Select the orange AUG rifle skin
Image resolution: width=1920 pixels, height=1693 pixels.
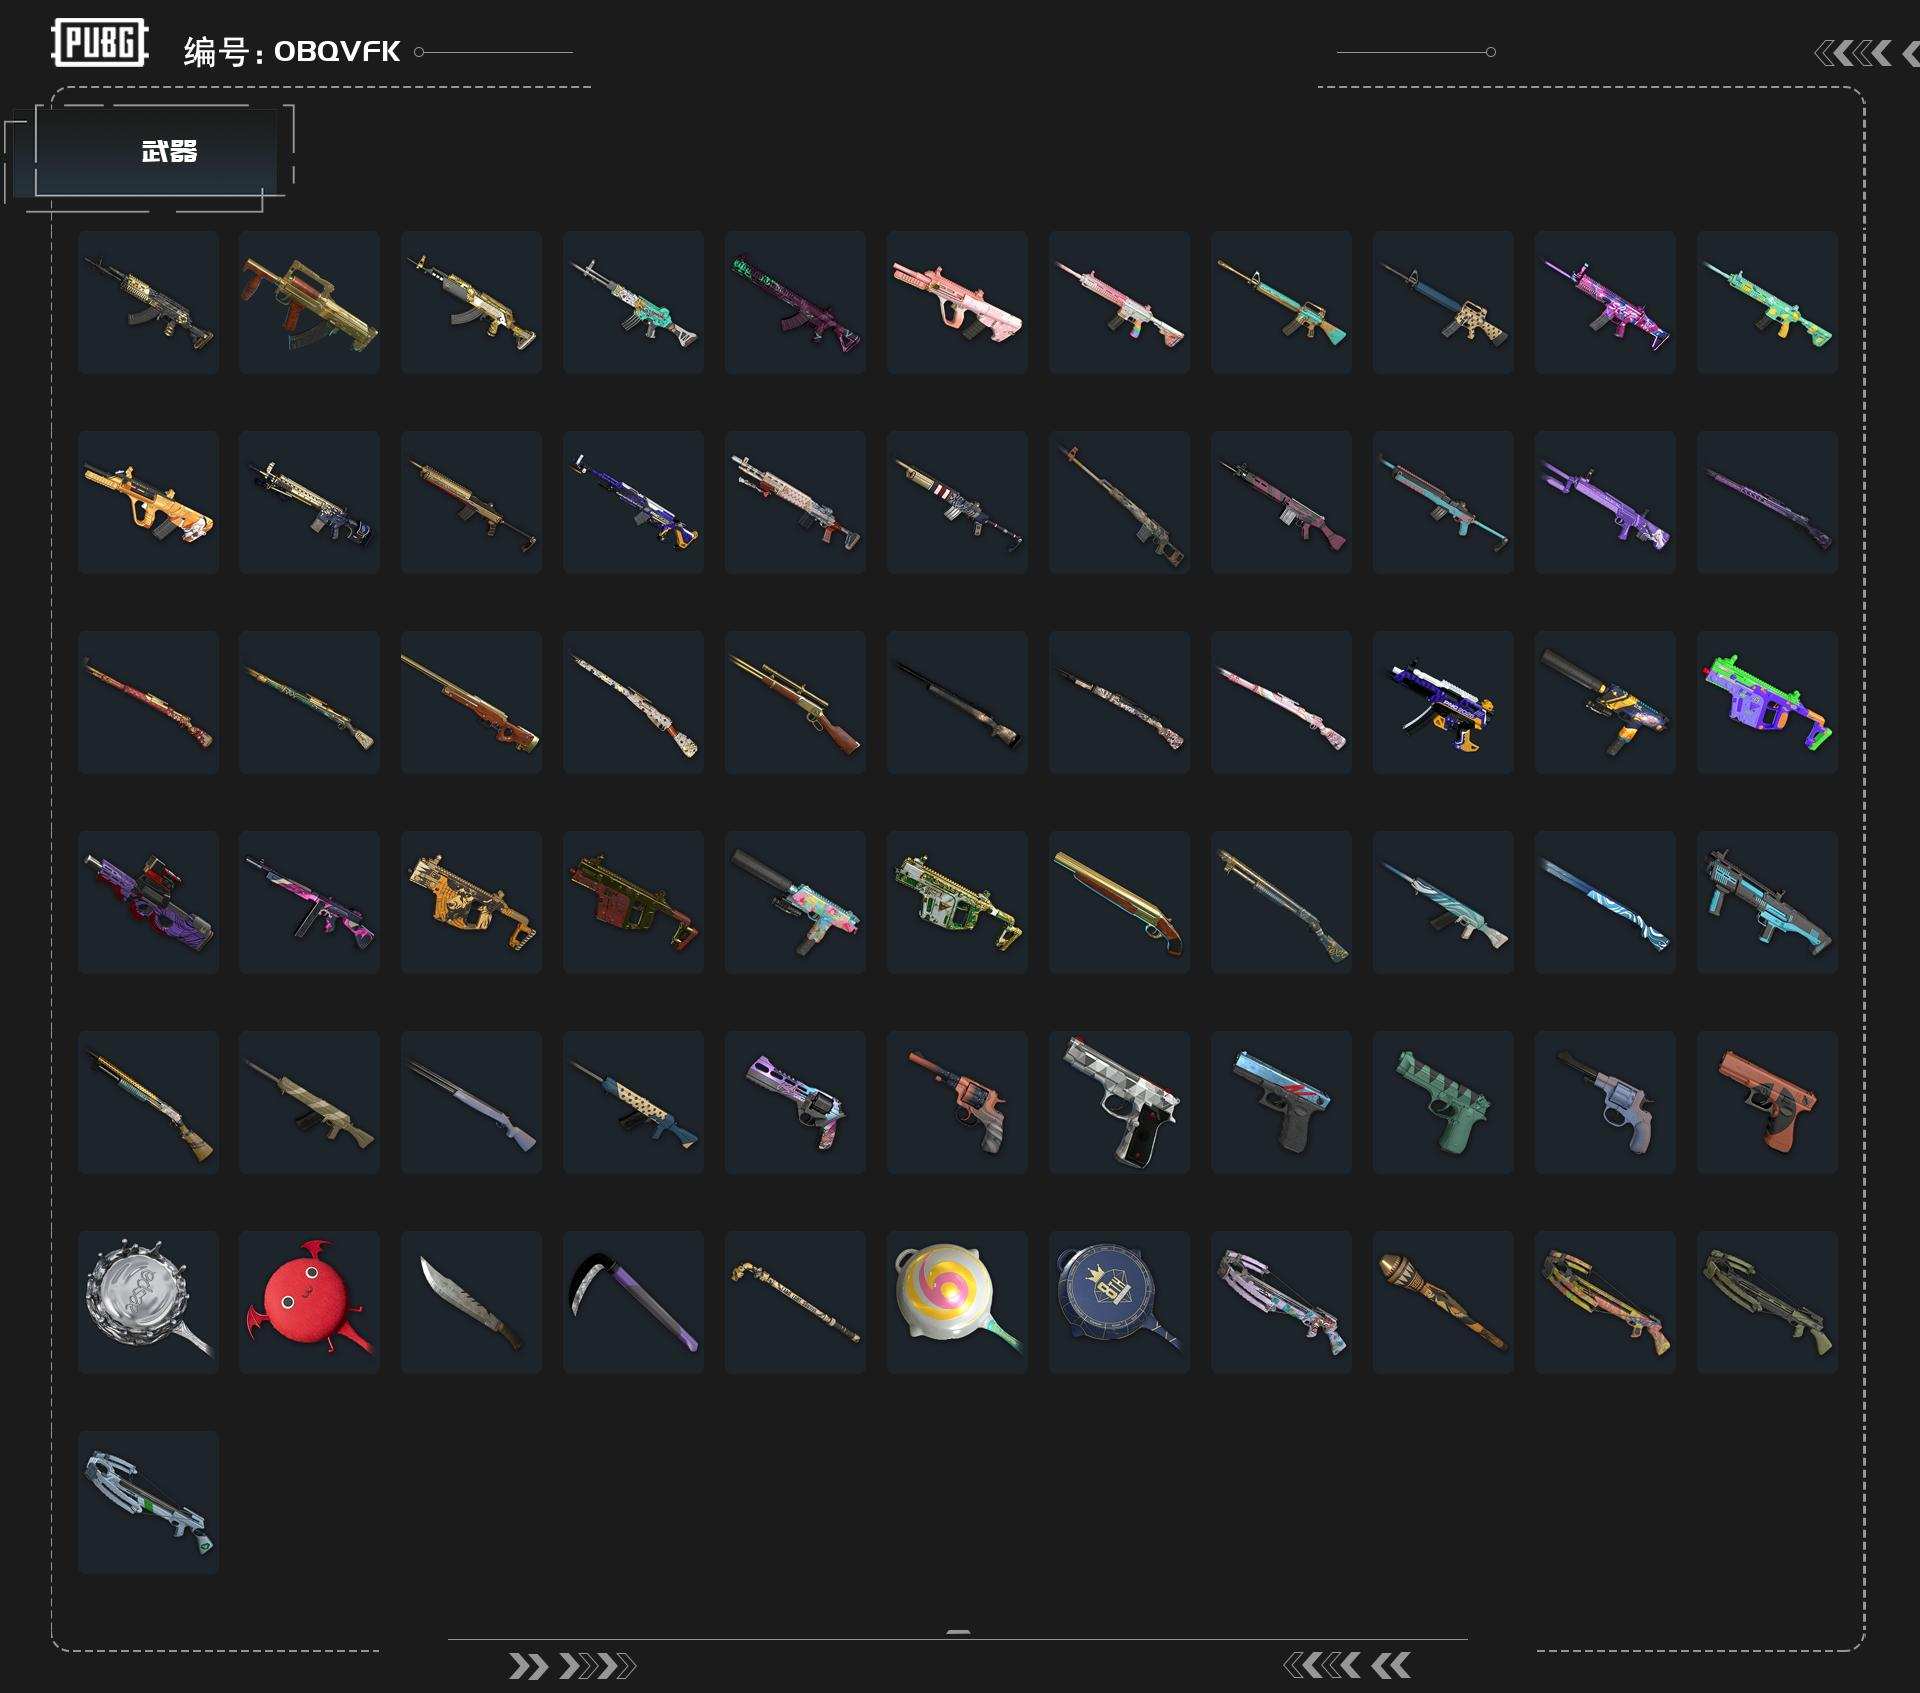tap(148, 502)
